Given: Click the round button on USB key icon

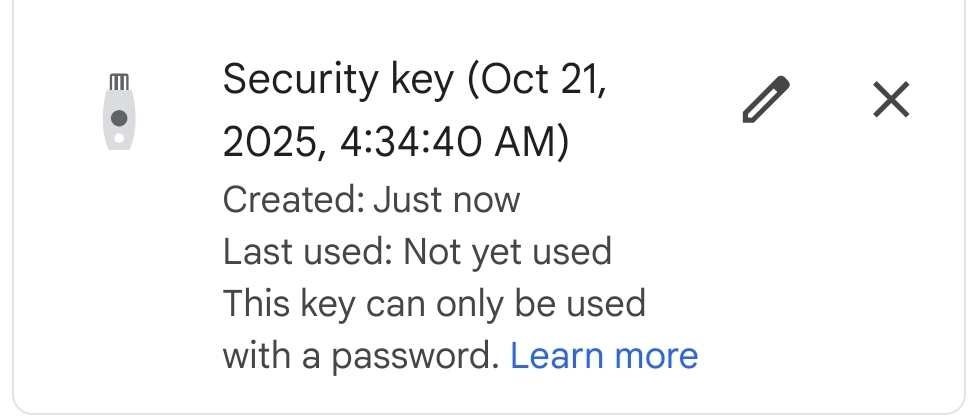Looking at the screenshot, I should pyautogui.click(x=119, y=118).
